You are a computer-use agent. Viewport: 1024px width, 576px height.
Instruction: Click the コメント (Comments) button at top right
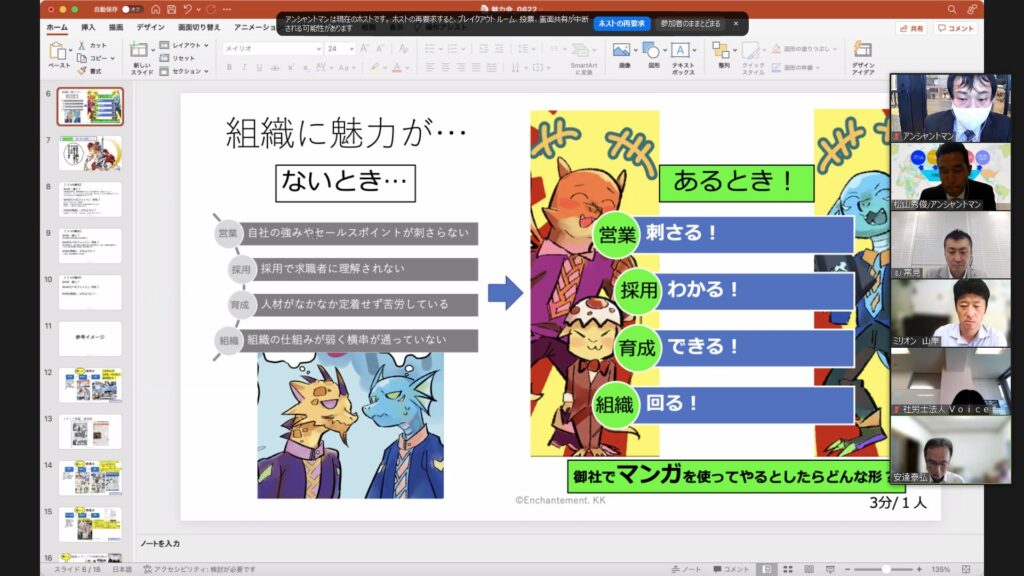[x=955, y=29]
